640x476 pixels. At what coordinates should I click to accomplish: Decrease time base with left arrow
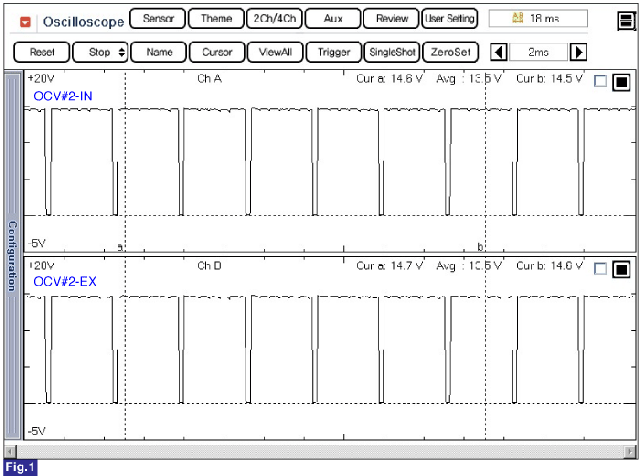(498, 52)
